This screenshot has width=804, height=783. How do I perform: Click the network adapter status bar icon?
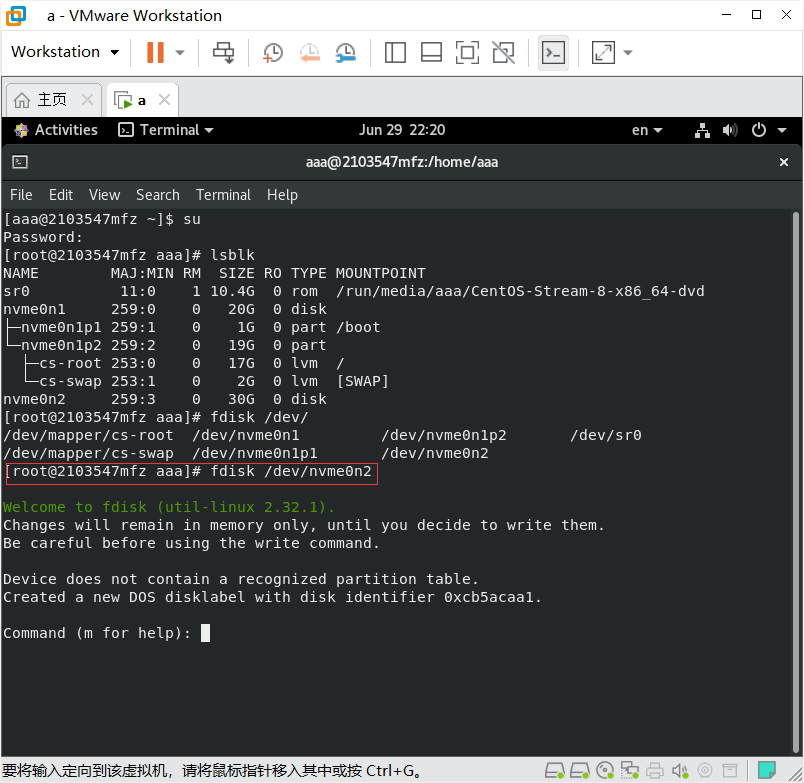coord(630,770)
